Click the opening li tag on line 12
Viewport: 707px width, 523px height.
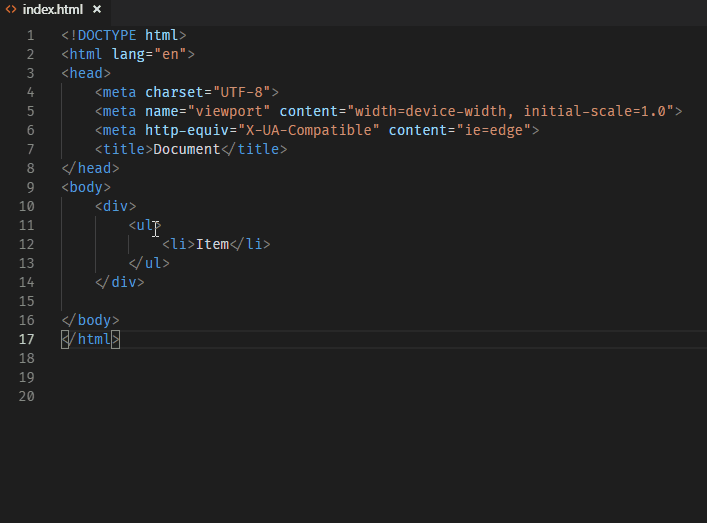(x=179, y=244)
